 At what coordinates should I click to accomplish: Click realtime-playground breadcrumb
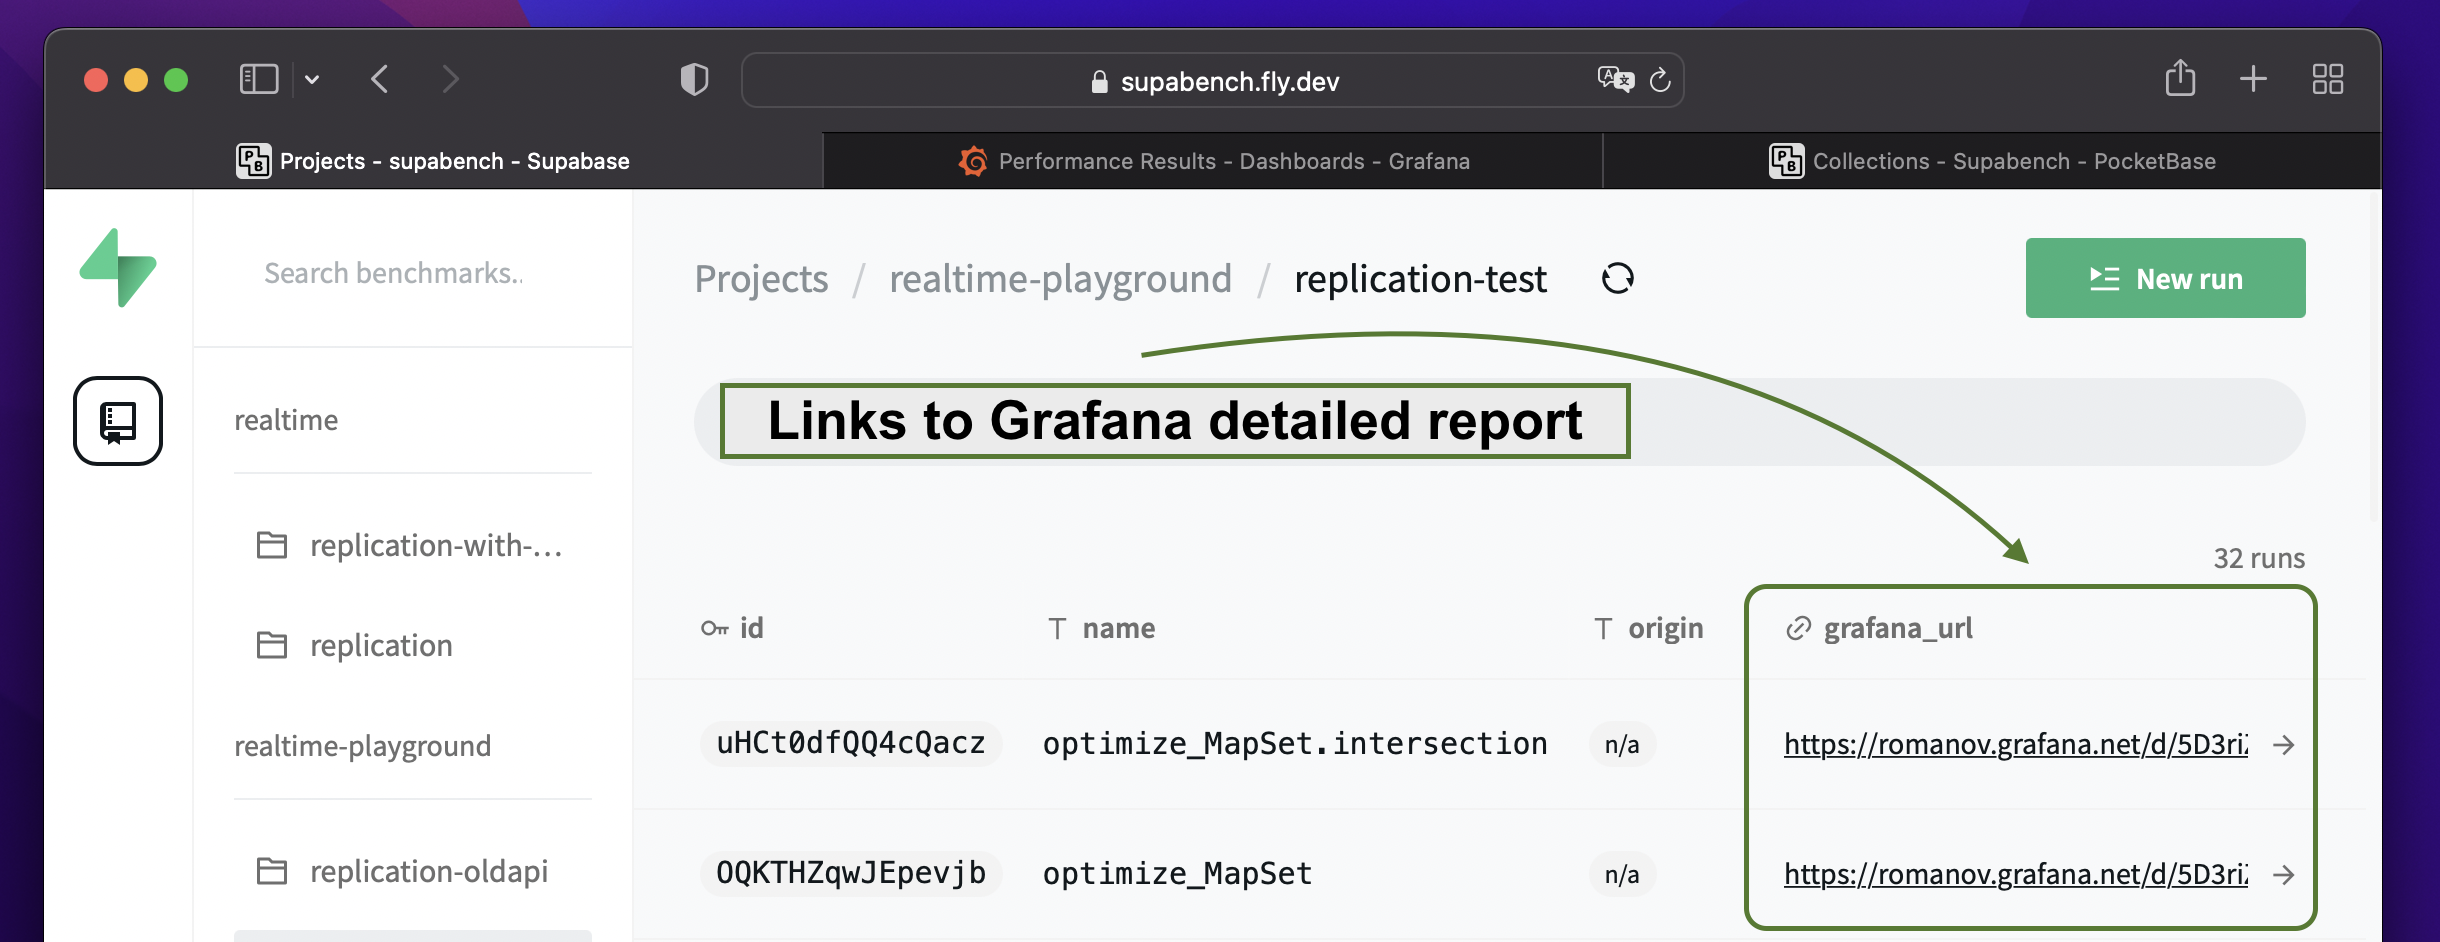click(x=1060, y=279)
